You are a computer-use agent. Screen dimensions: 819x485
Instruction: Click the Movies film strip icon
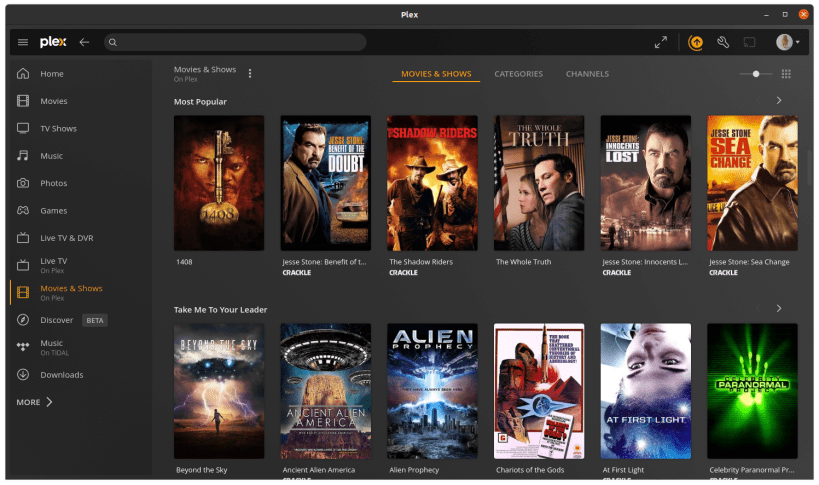pyautogui.click(x=23, y=101)
